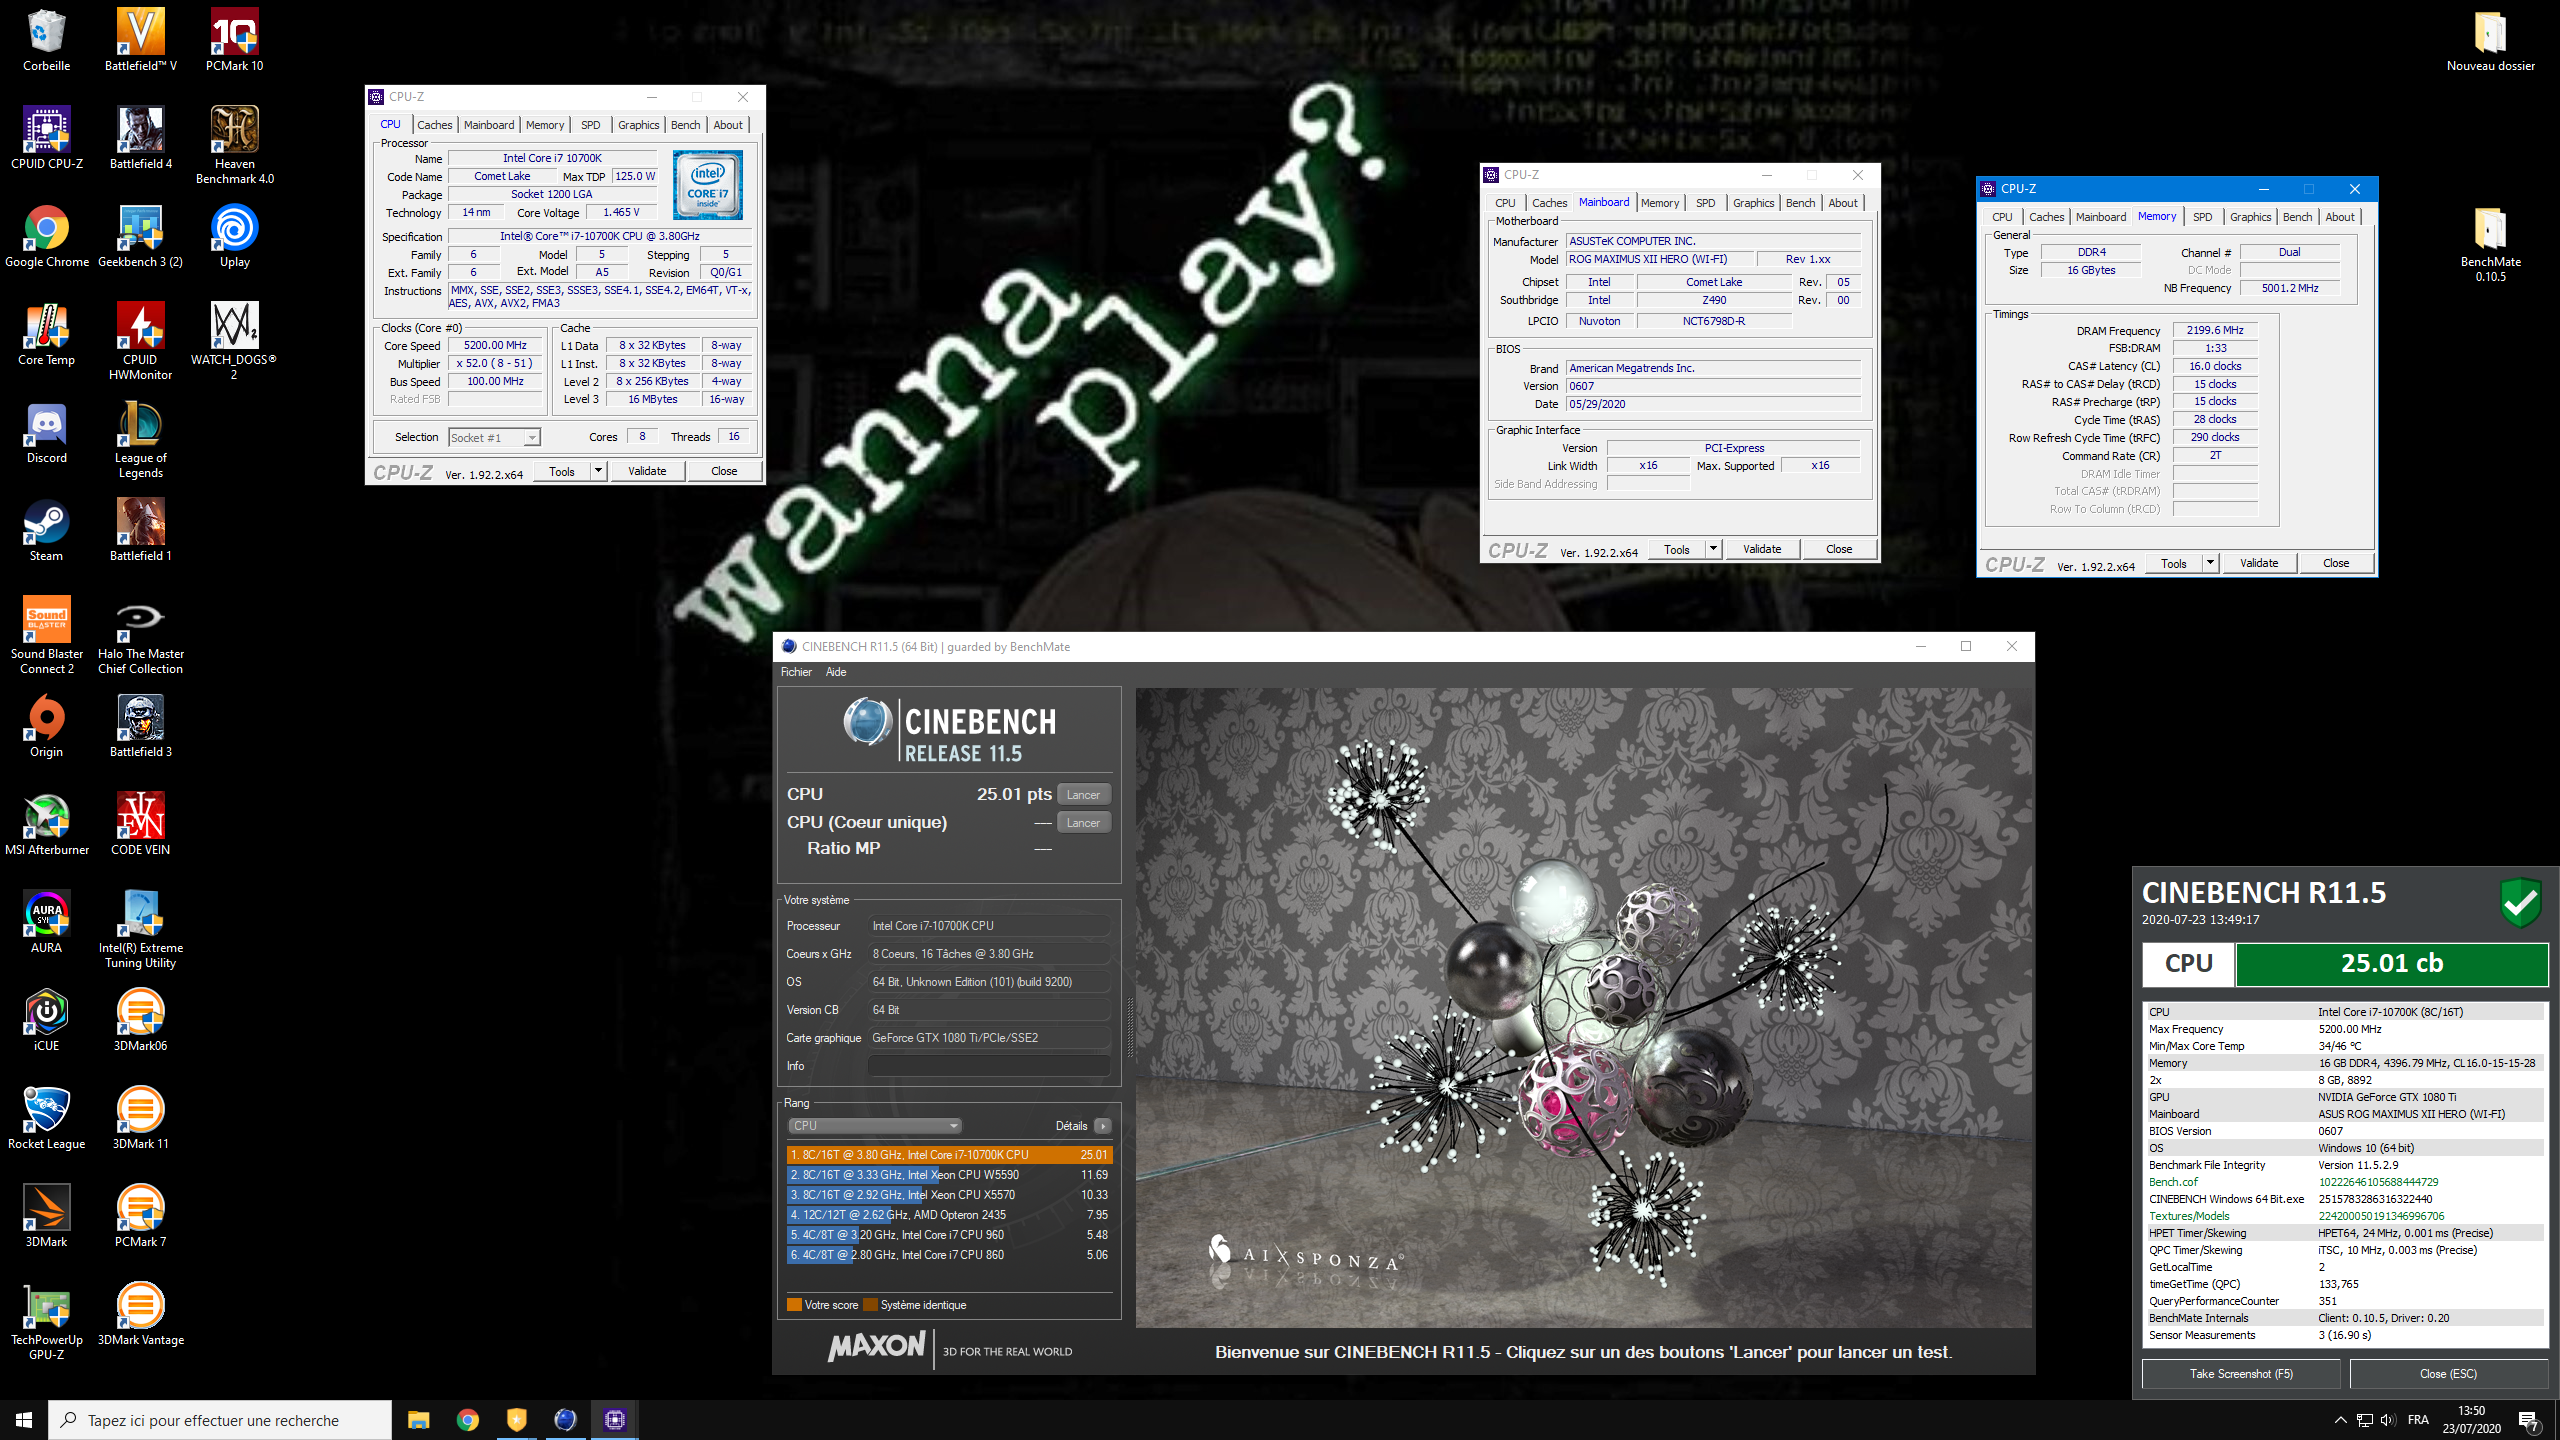
Task: Open Uplay desktop icon
Action: 234,237
